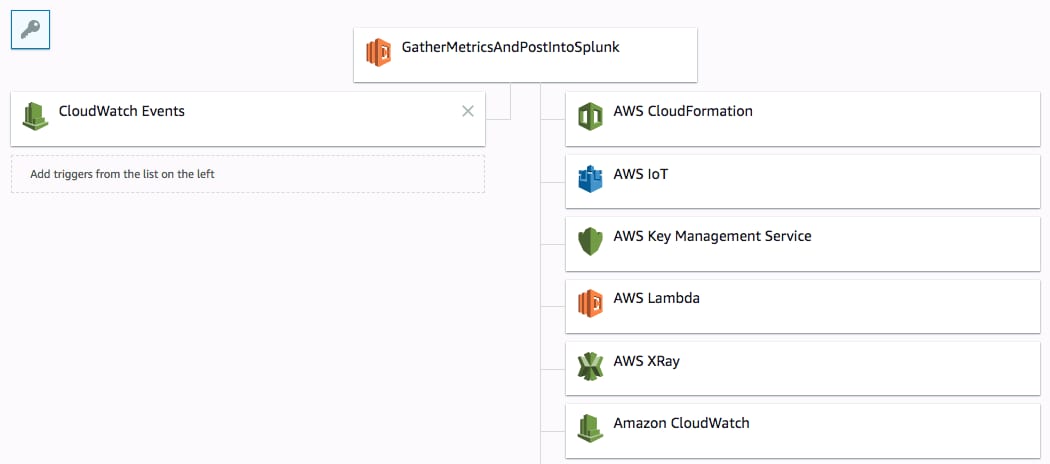Click the key permissions icon
This screenshot has height=464, width=1050.
tap(31, 29)
